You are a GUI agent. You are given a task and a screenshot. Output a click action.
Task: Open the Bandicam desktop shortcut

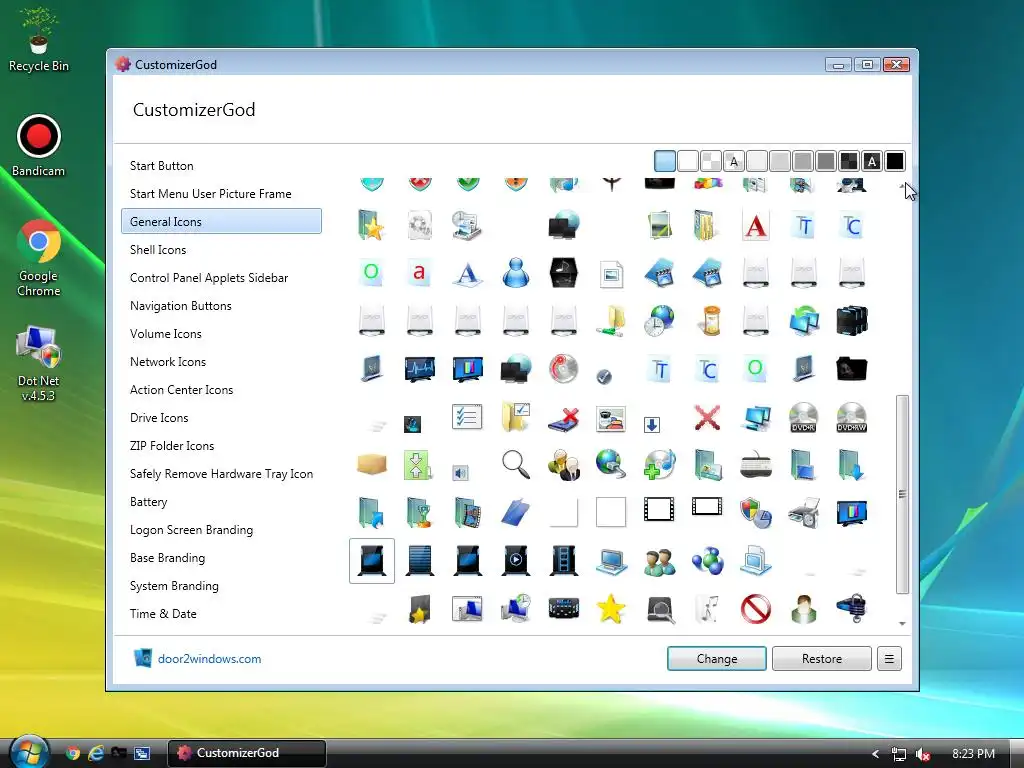point(39,146)
